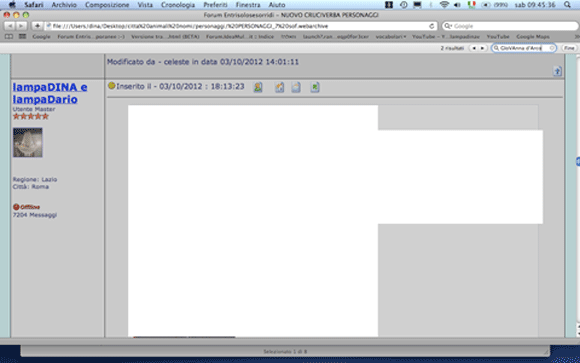Open the Cronologia menu
Image resolution: width=580 pixels, height=363 pixels.
(x=178, y=5)
